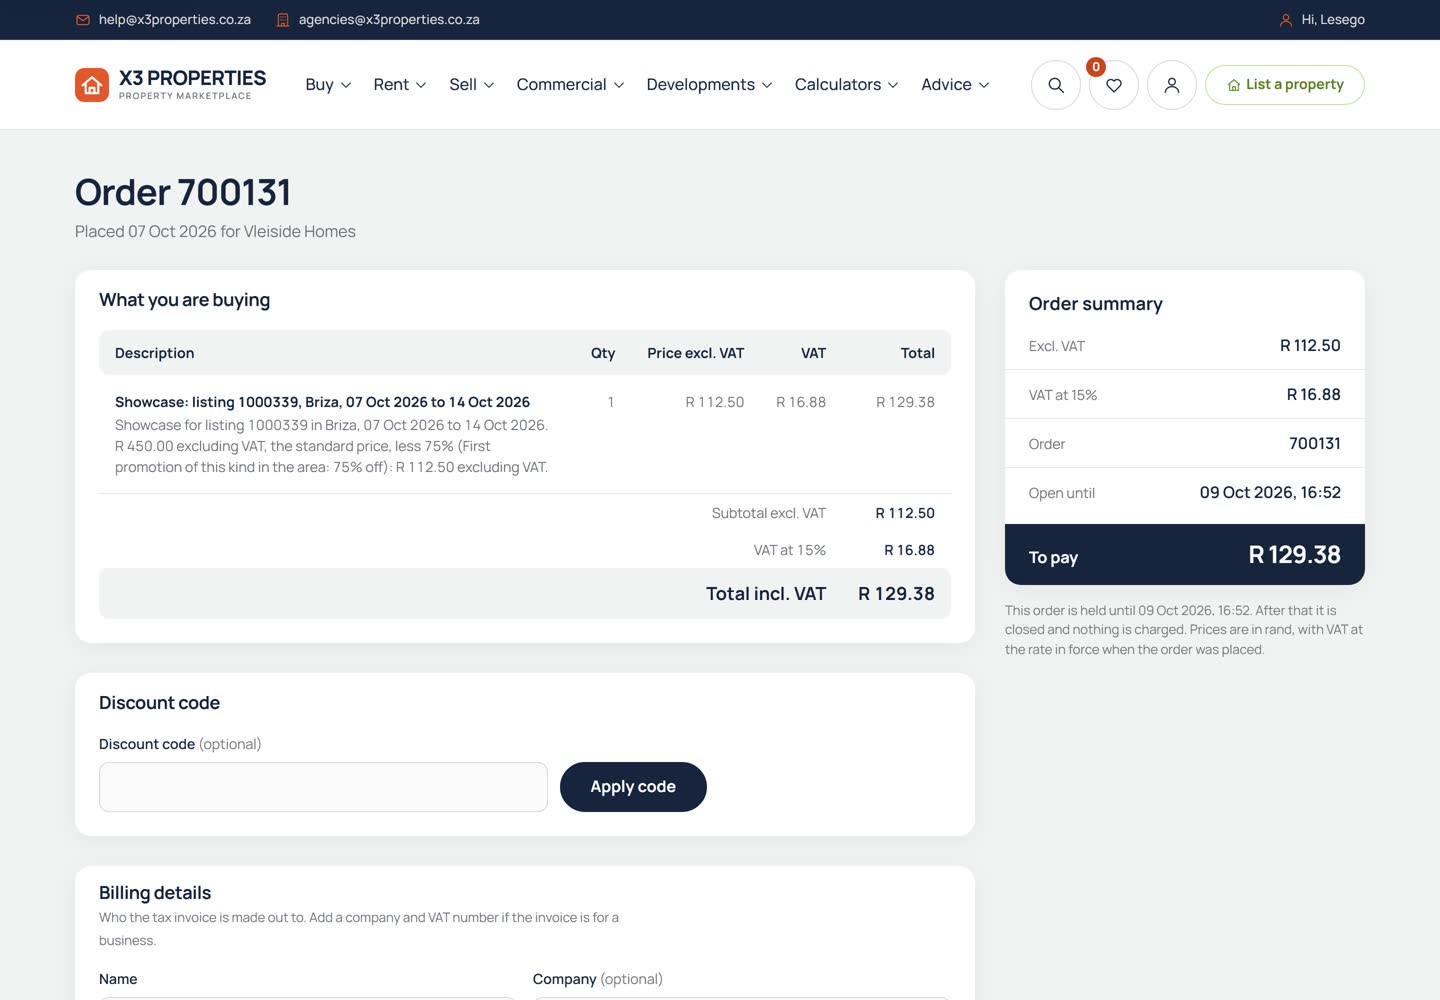Click the X3 PROPERTIES brand name text
This screenshot has height=1000, width=1440.
coord(192,78)
